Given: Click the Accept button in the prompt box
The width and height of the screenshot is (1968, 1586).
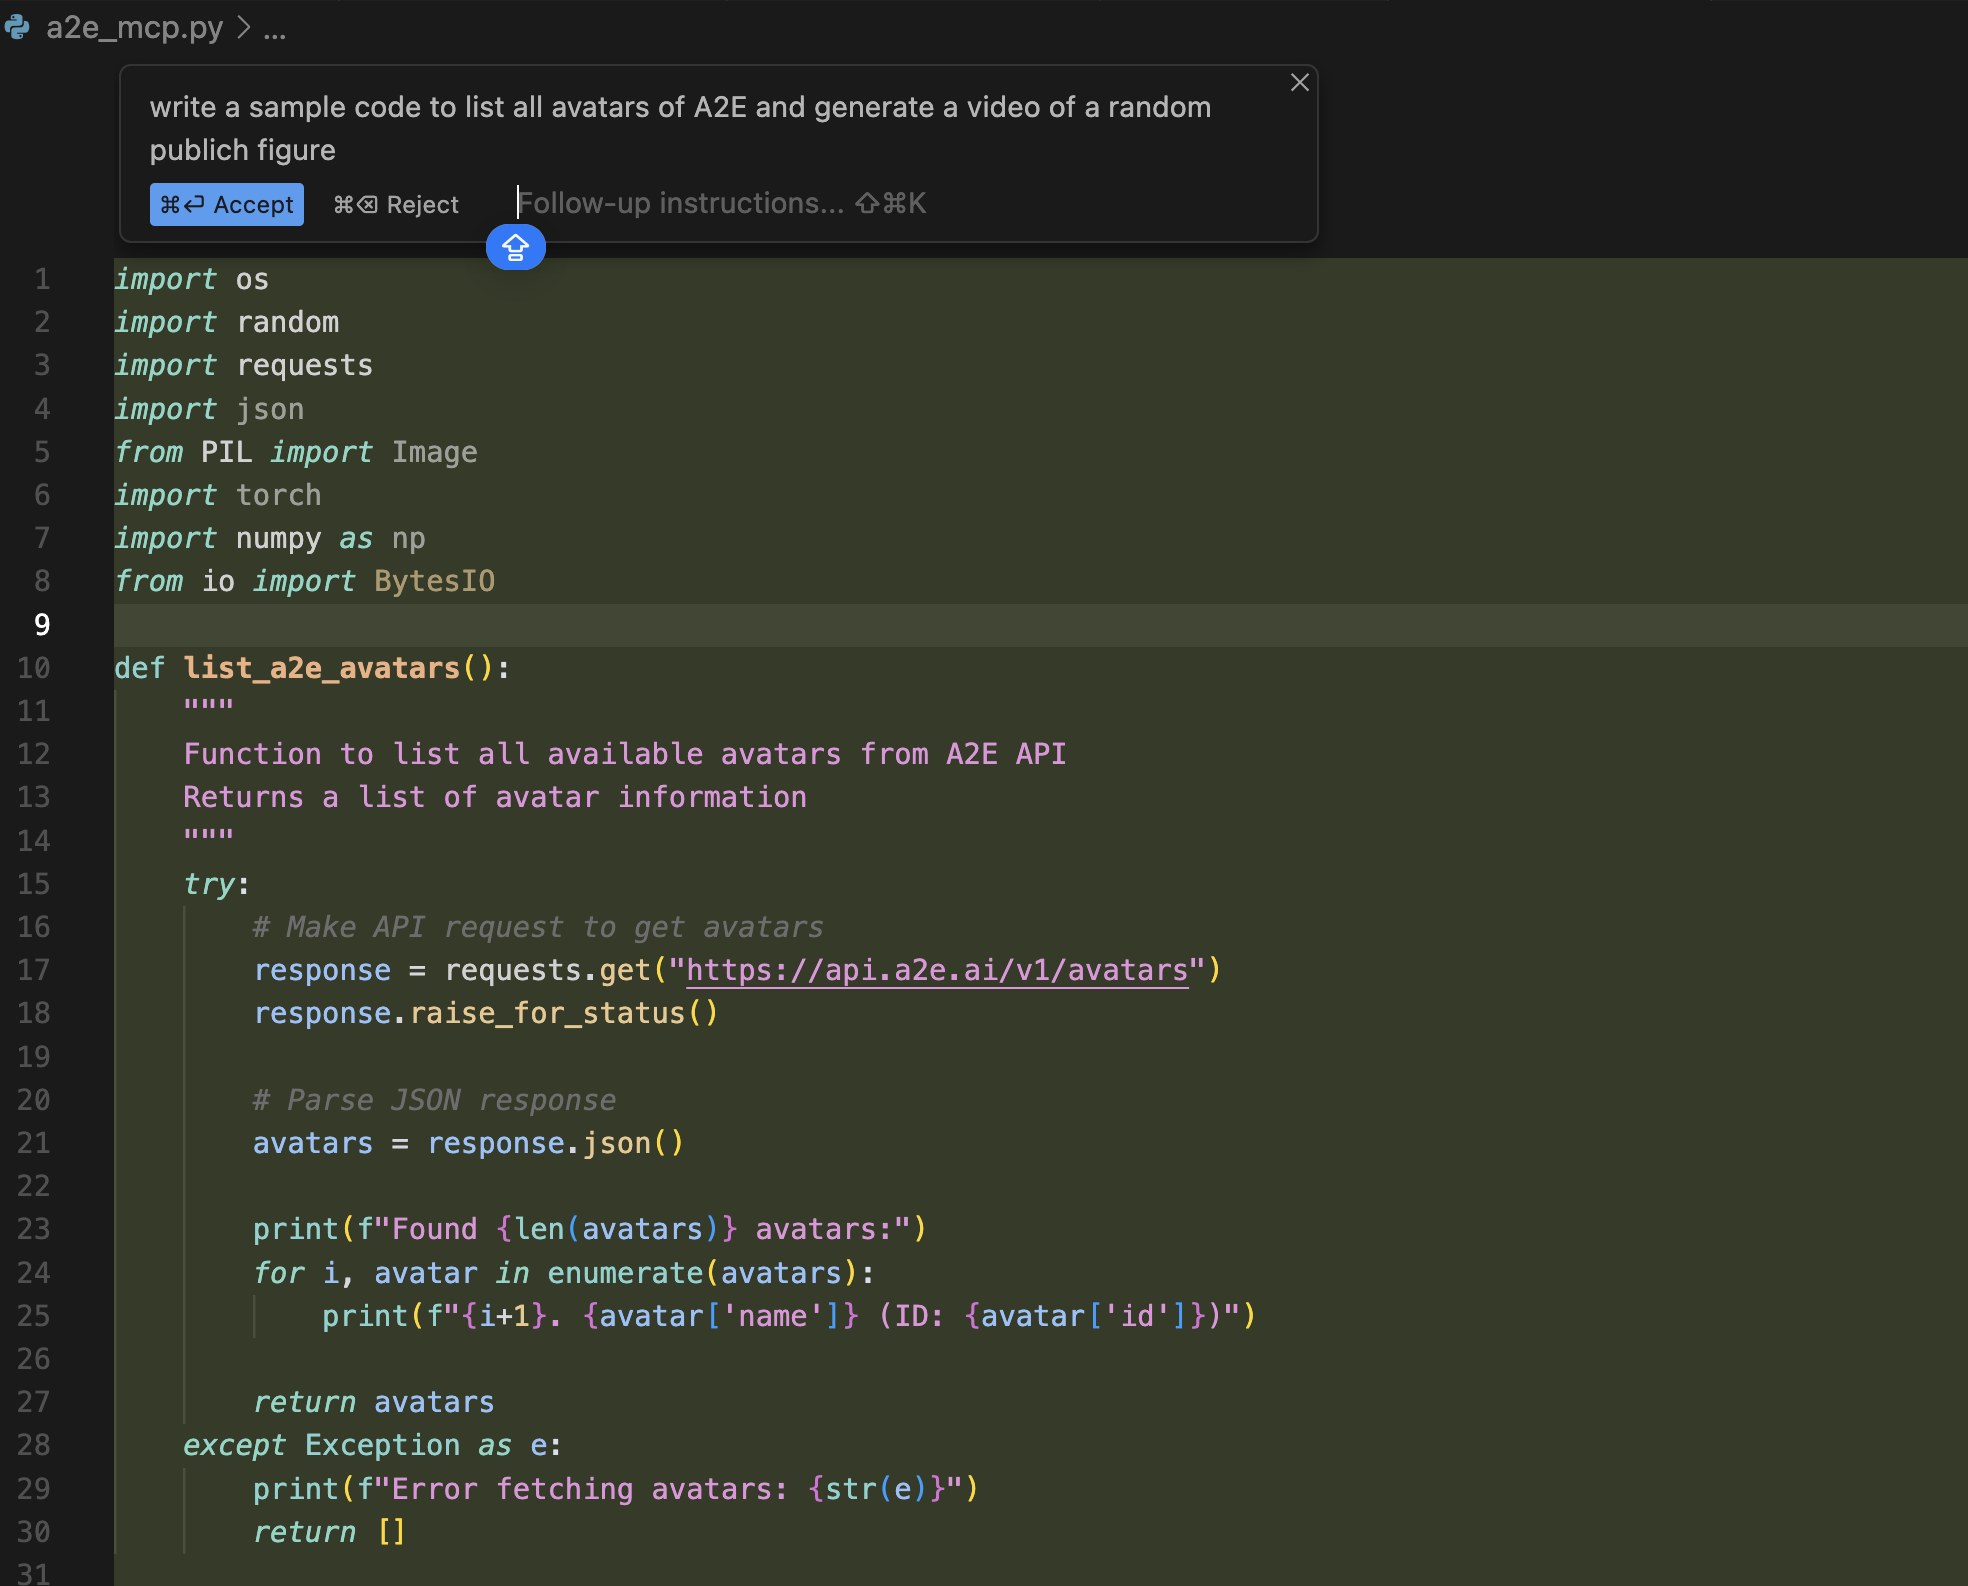Looking at the screenshot, I should click(227, 204).
